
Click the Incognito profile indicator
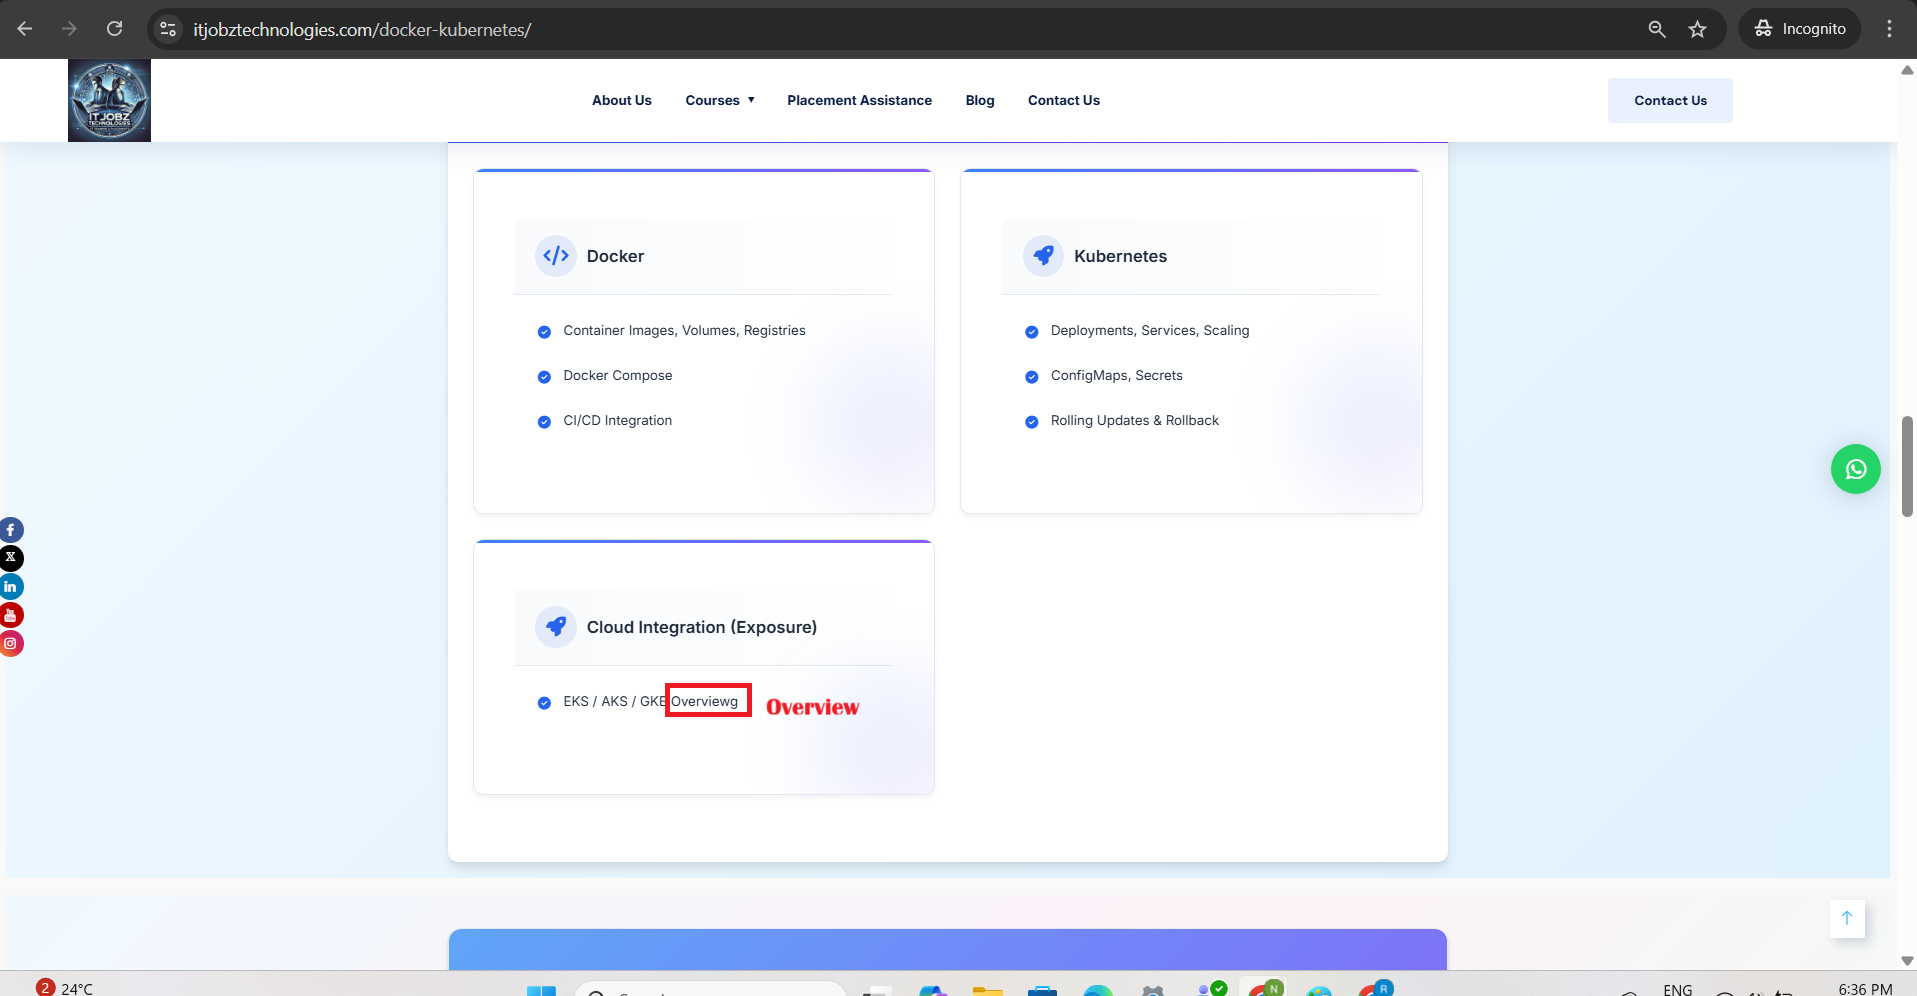point(1800,29)
